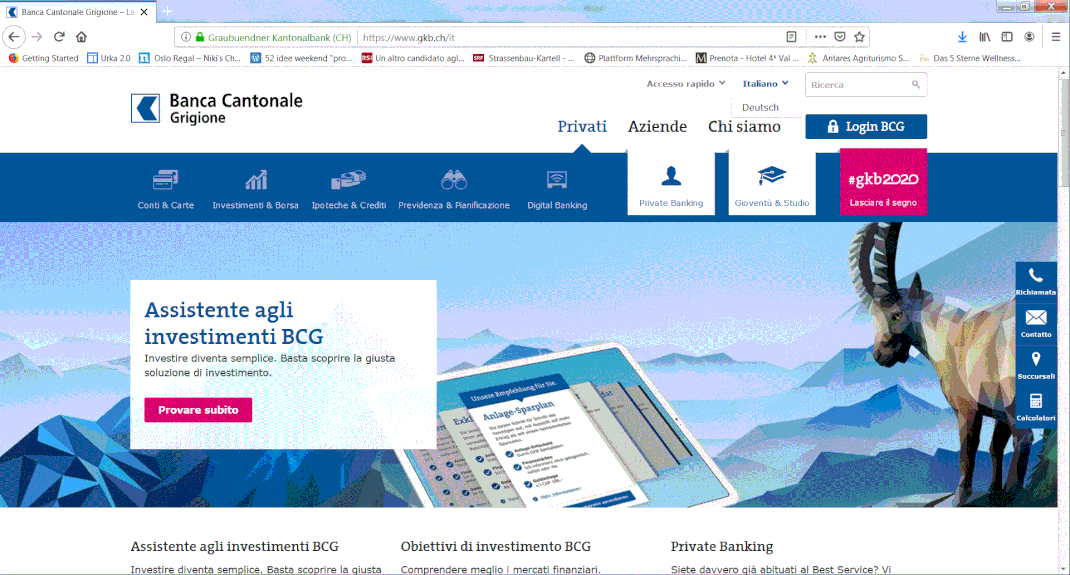Image resolution: width=1070 pixels, height=575 pixels.
Task: Select the Privati main menu item
Action: pos(582,126)
